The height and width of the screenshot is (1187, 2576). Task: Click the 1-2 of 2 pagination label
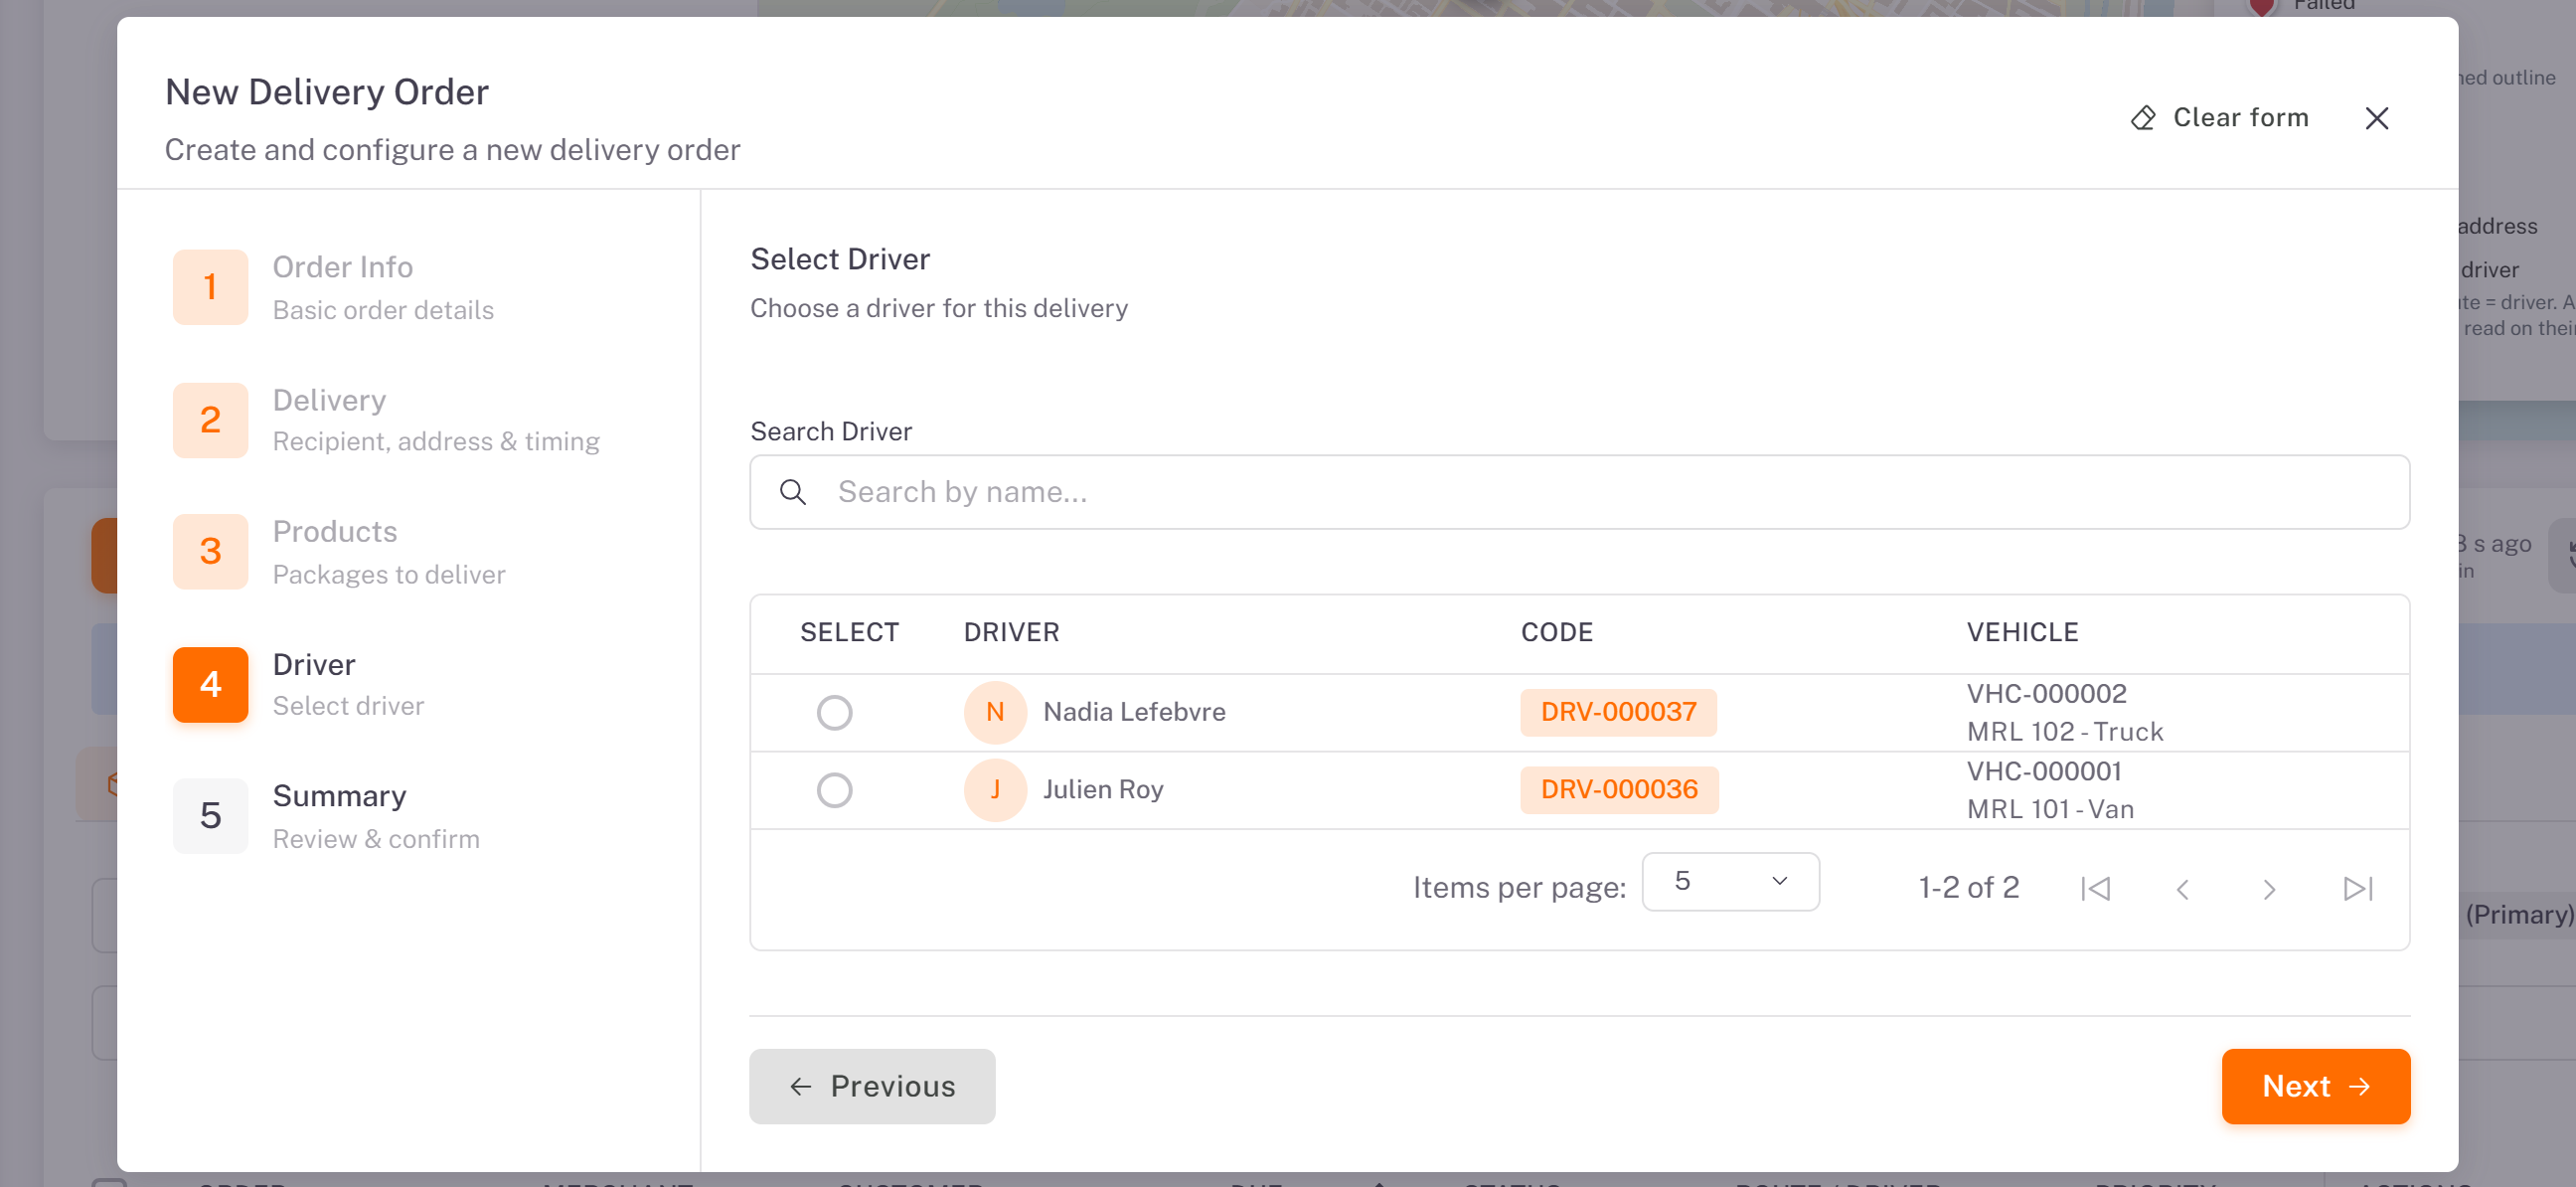[1968, 888]
